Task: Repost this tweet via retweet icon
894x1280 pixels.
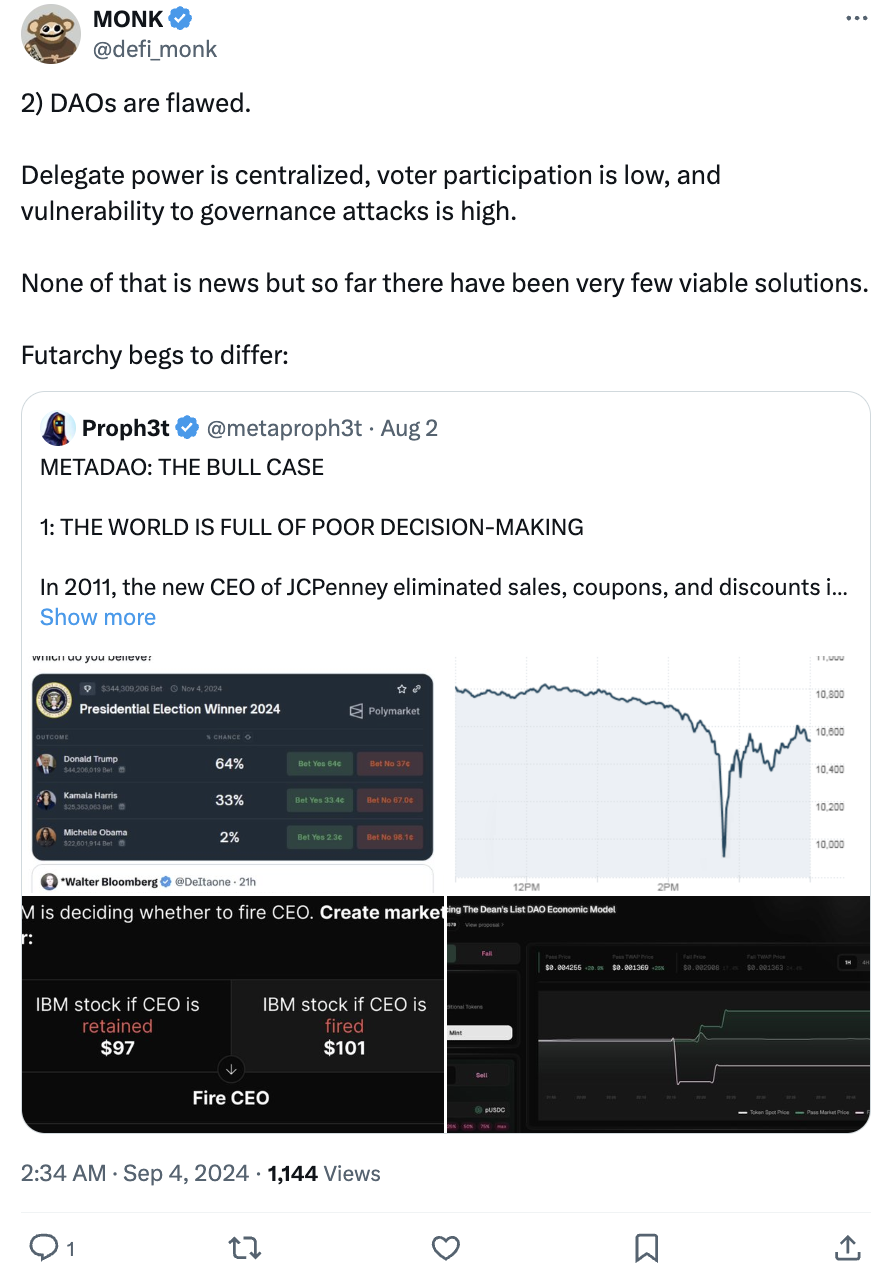Action: point(243,1247)
